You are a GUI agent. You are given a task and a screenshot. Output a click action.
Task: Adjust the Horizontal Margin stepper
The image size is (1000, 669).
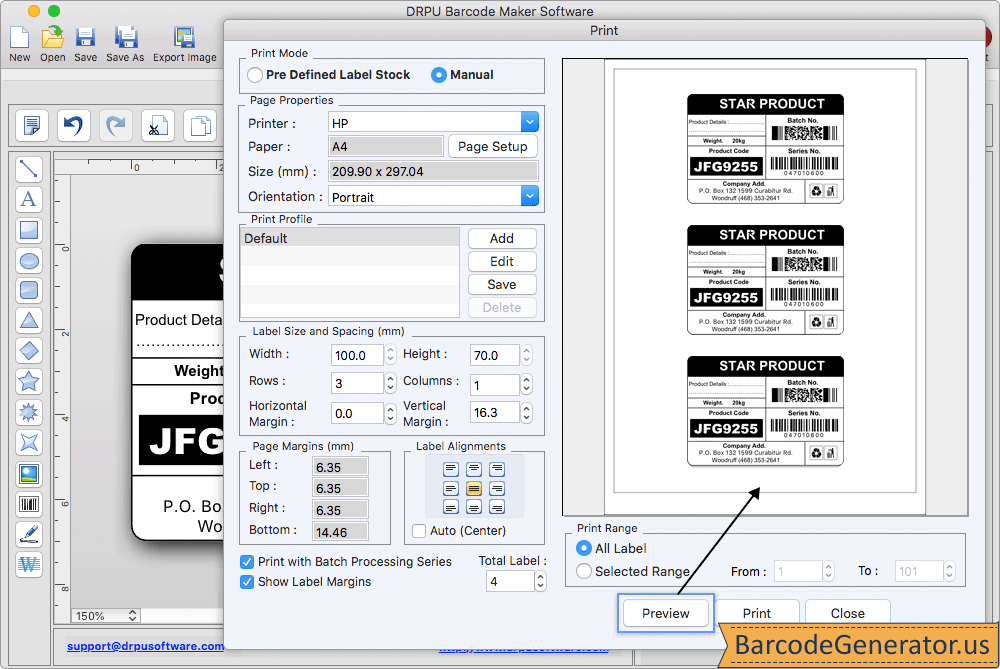coord(390,413)
